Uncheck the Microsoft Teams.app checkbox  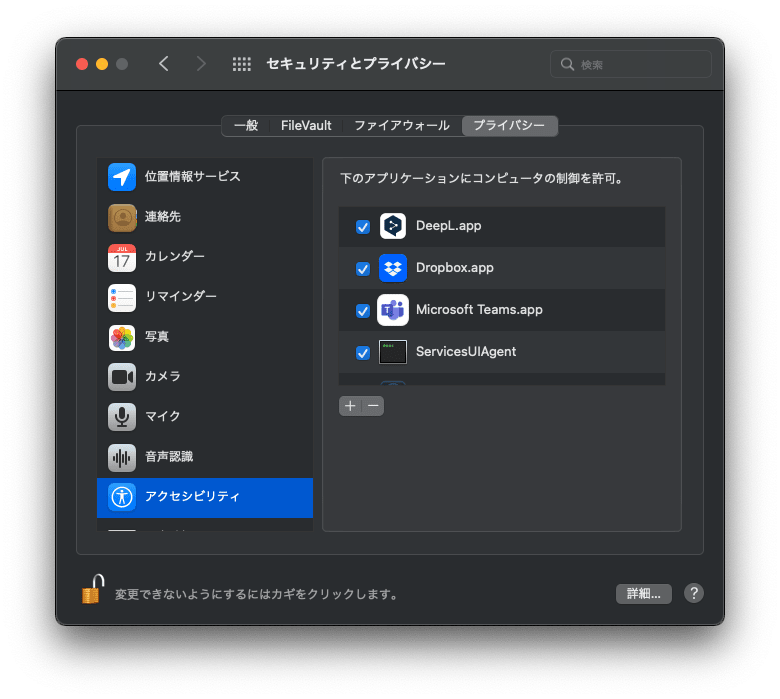363,311
